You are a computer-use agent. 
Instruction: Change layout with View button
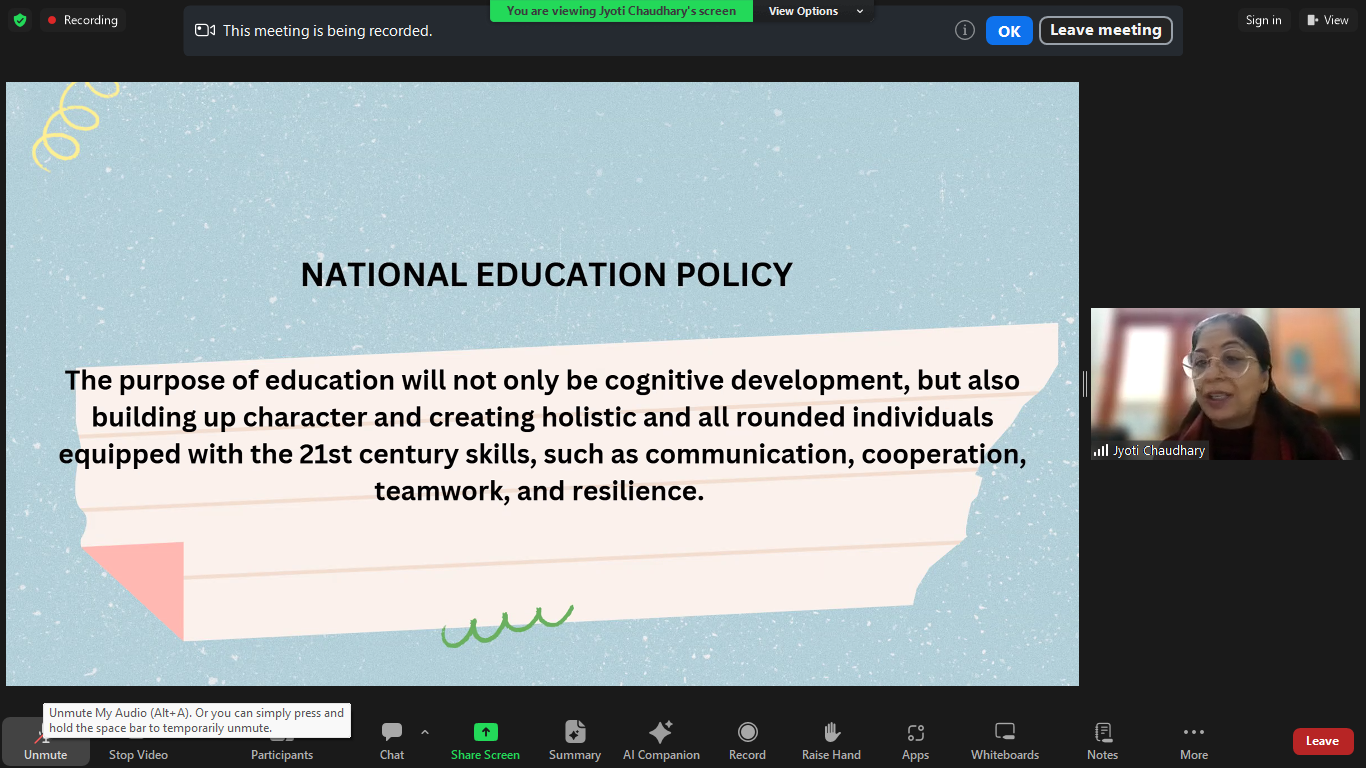[x=1327, y=20]
